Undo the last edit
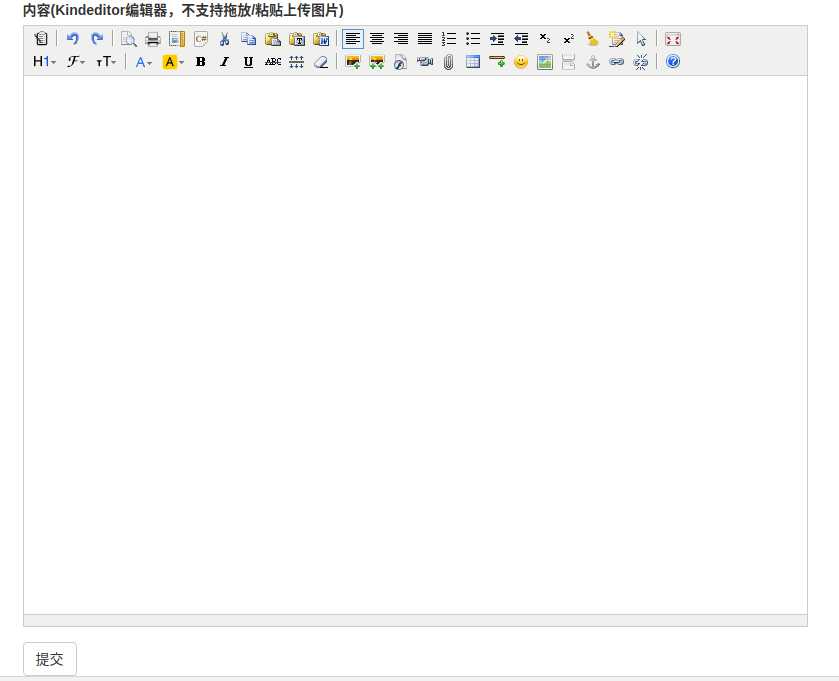The height and width of the screenshot is (681, 839). tap(73, 39)
